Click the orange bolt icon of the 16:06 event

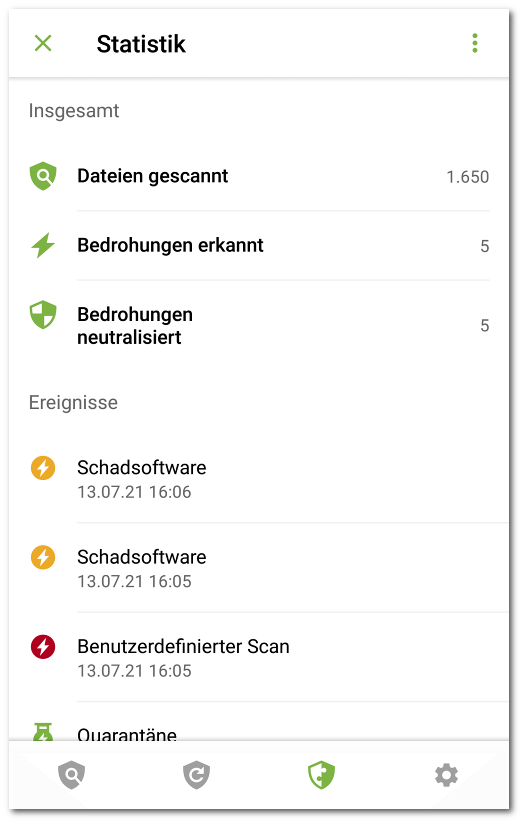pyautogui.click(x=43, y=468)
